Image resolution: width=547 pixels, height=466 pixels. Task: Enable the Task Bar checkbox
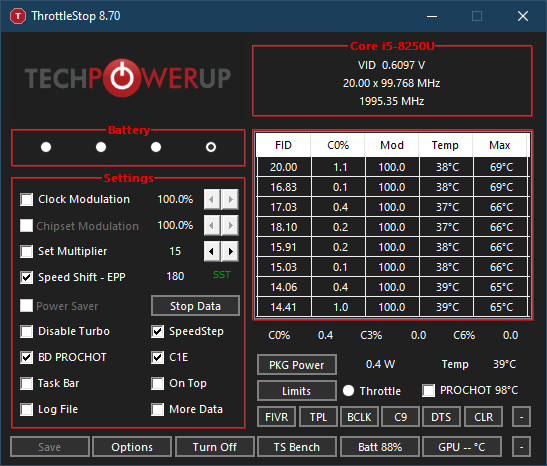tap(27, 384)
